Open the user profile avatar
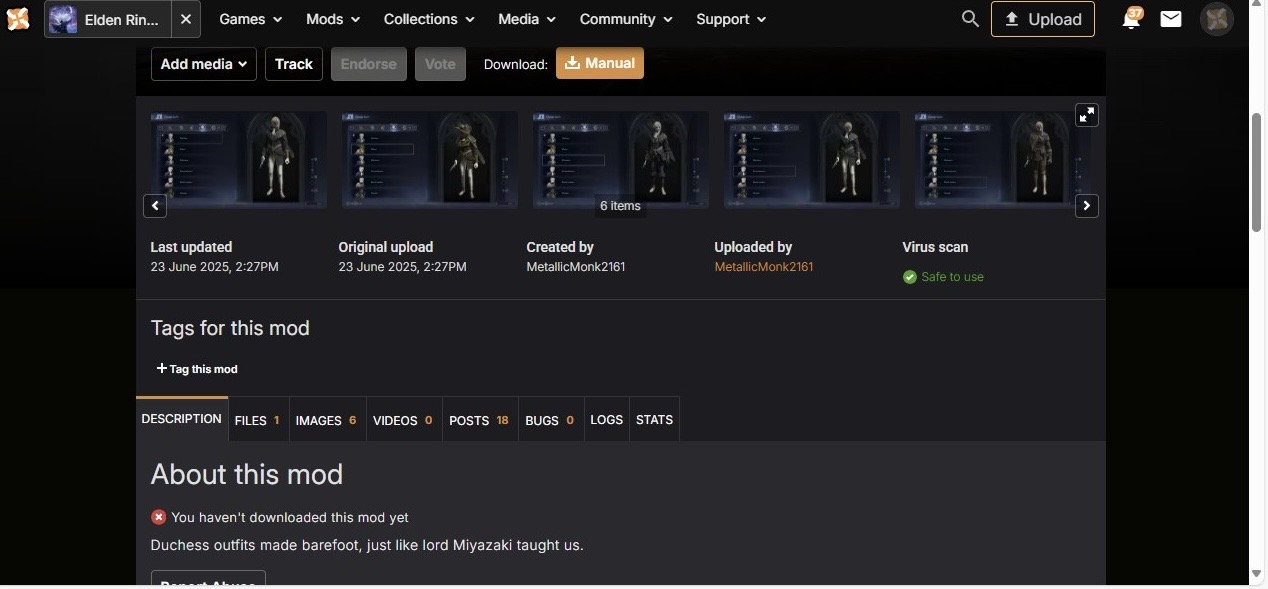1268x589 pixels. (x=1216, y=19)
